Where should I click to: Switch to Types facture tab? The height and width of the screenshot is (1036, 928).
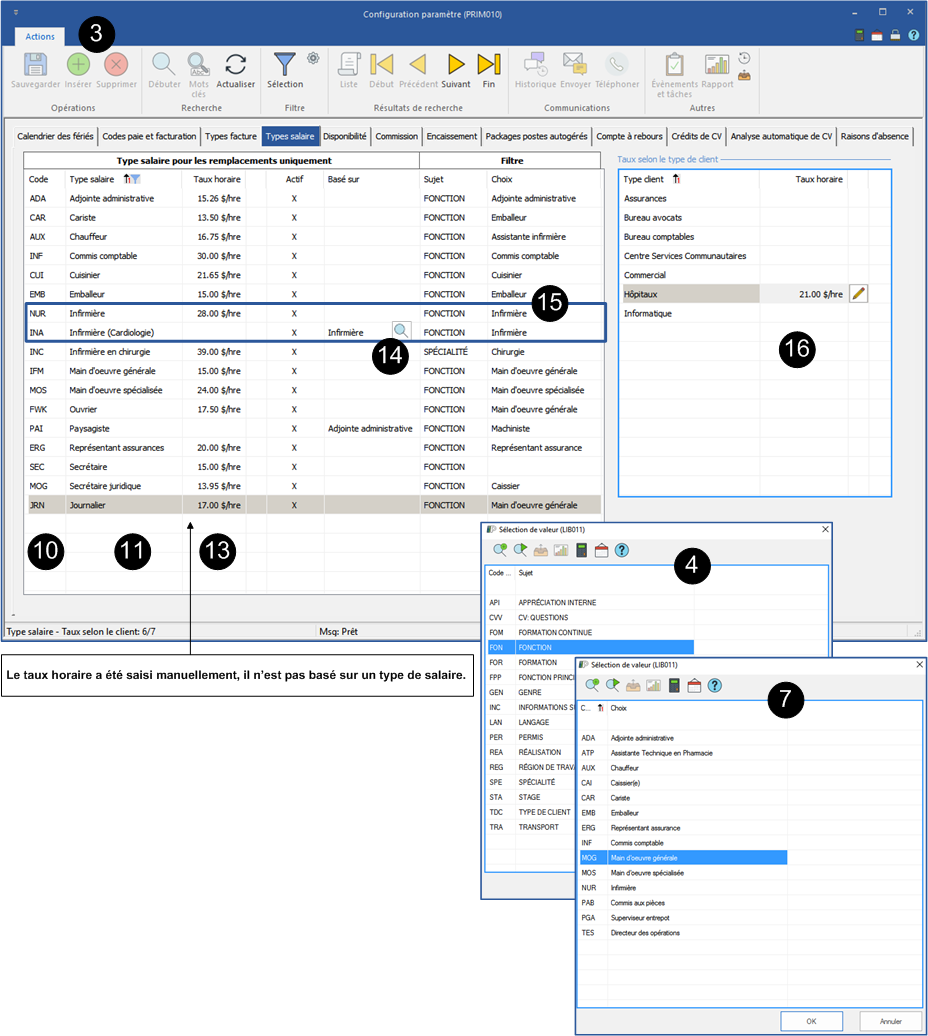[x=231, y=136]
